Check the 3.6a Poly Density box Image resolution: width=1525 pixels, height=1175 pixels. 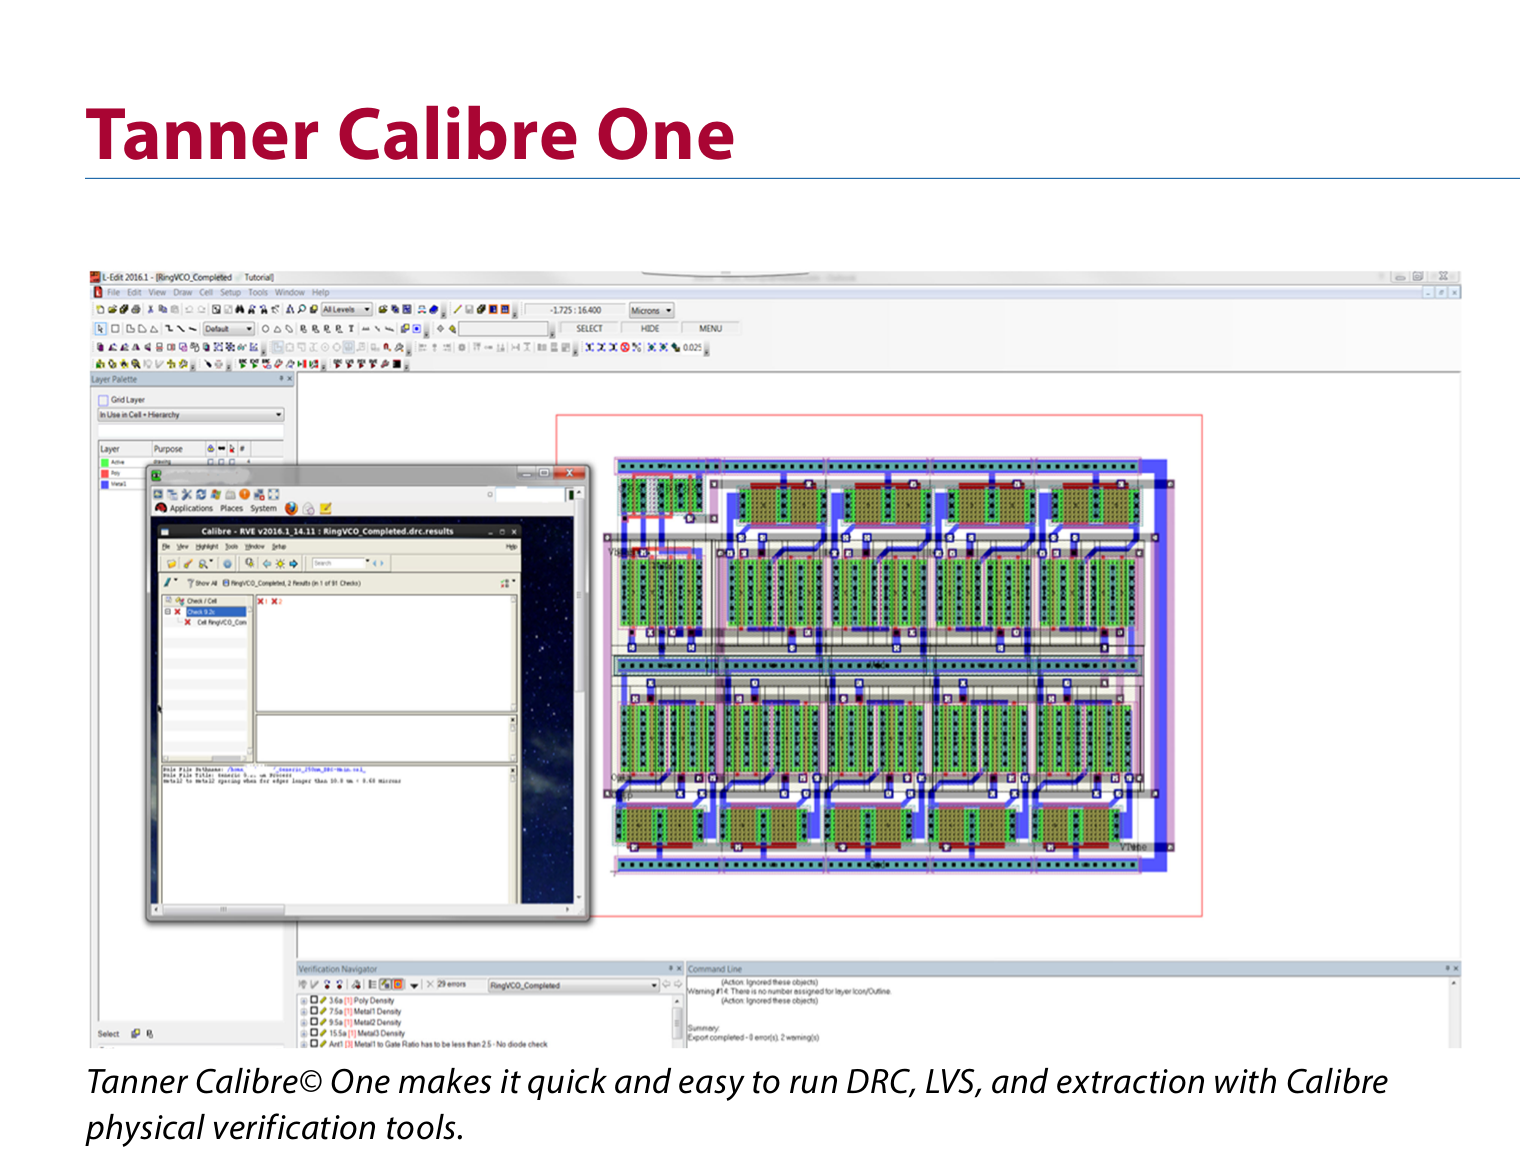(314, 1000)
